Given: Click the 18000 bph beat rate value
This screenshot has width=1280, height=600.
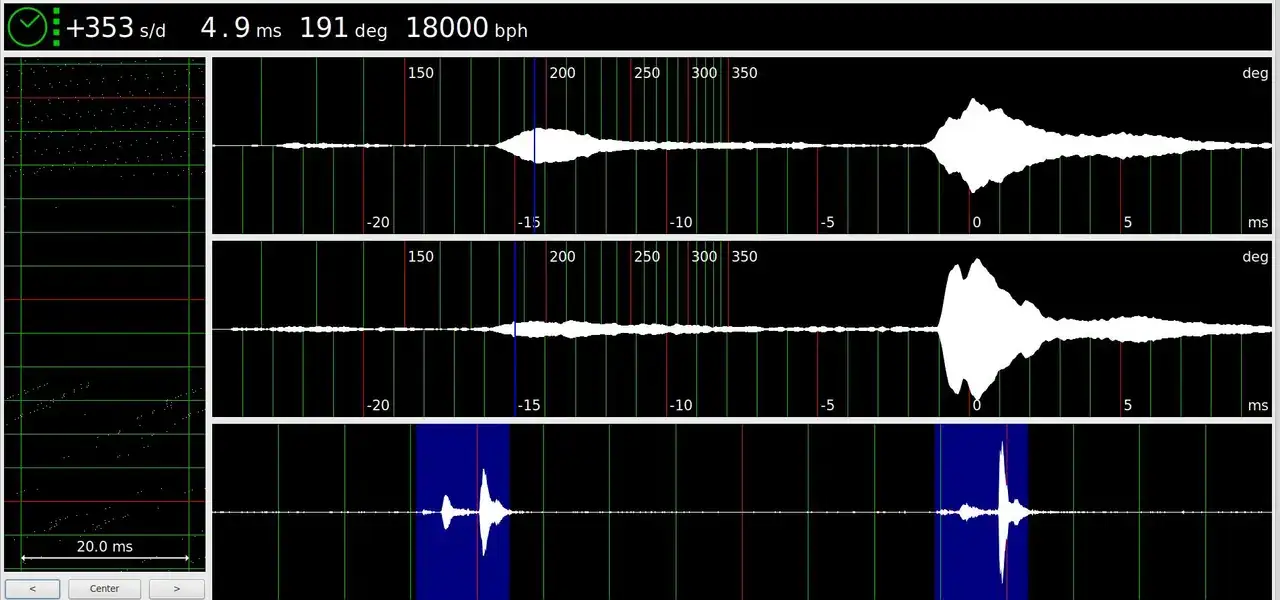Looking at the screenshot, I should pos(466,29).
